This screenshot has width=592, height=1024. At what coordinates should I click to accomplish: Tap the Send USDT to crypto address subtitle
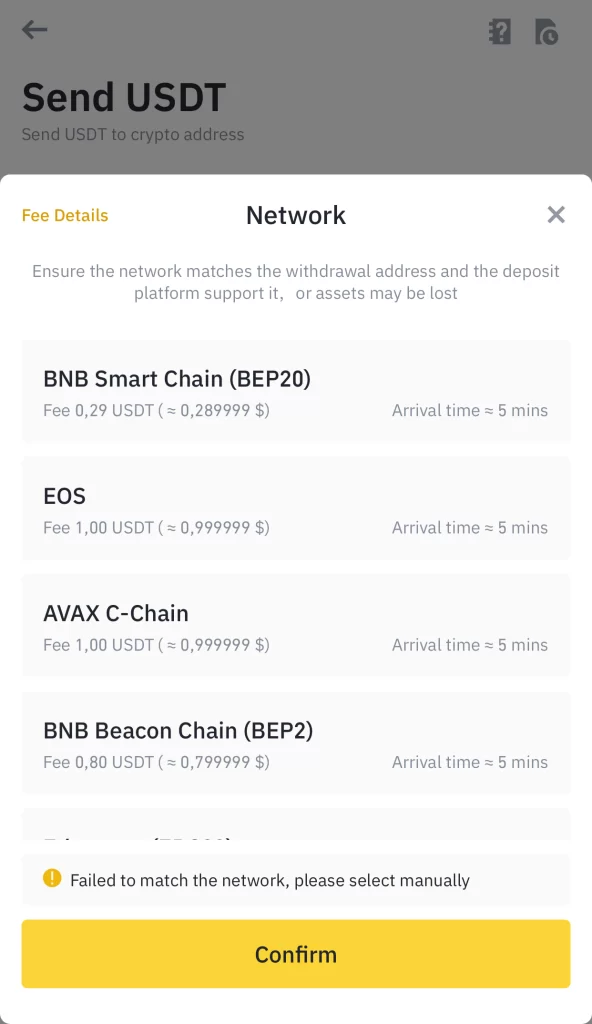tap(133, 135)
